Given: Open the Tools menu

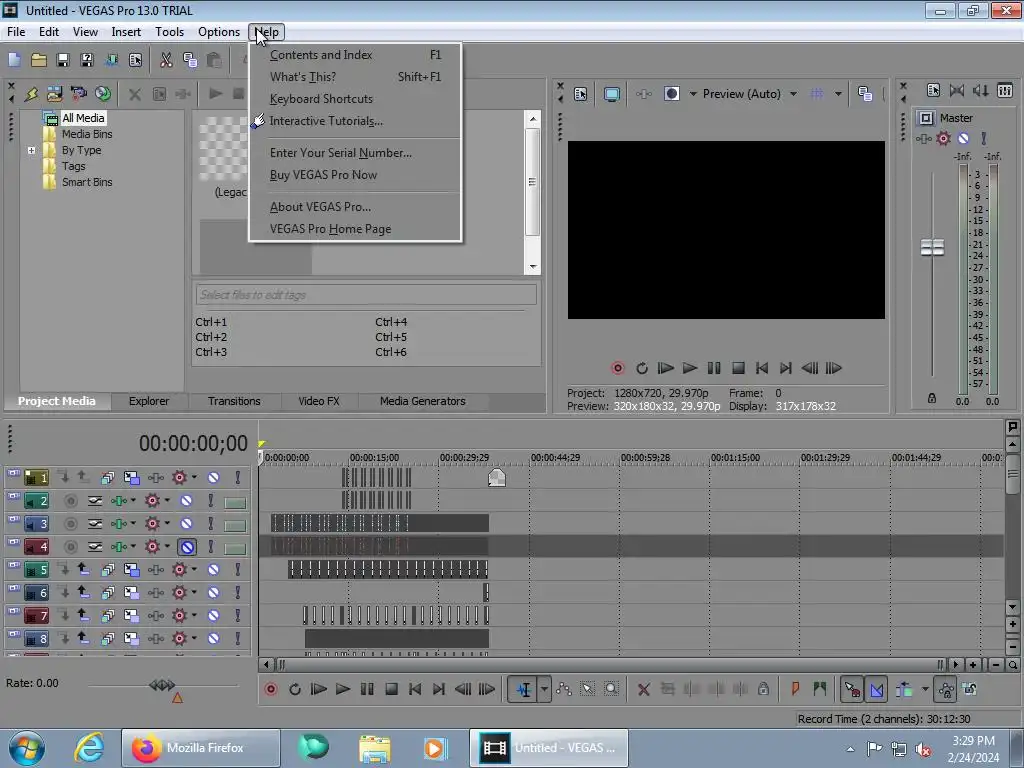Looking at the screenshot, I should 169,32.
